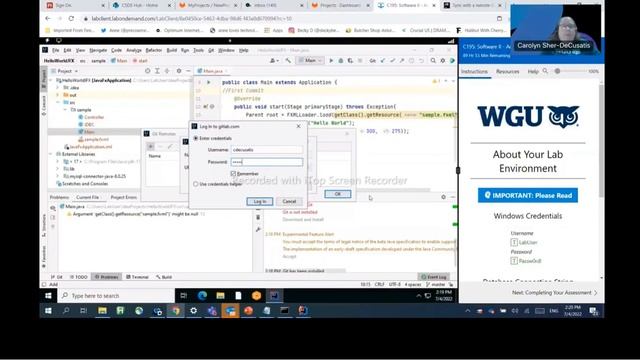Click the Build project hammer icon
The width and height of the screenshot is (640, 360).
288,61
